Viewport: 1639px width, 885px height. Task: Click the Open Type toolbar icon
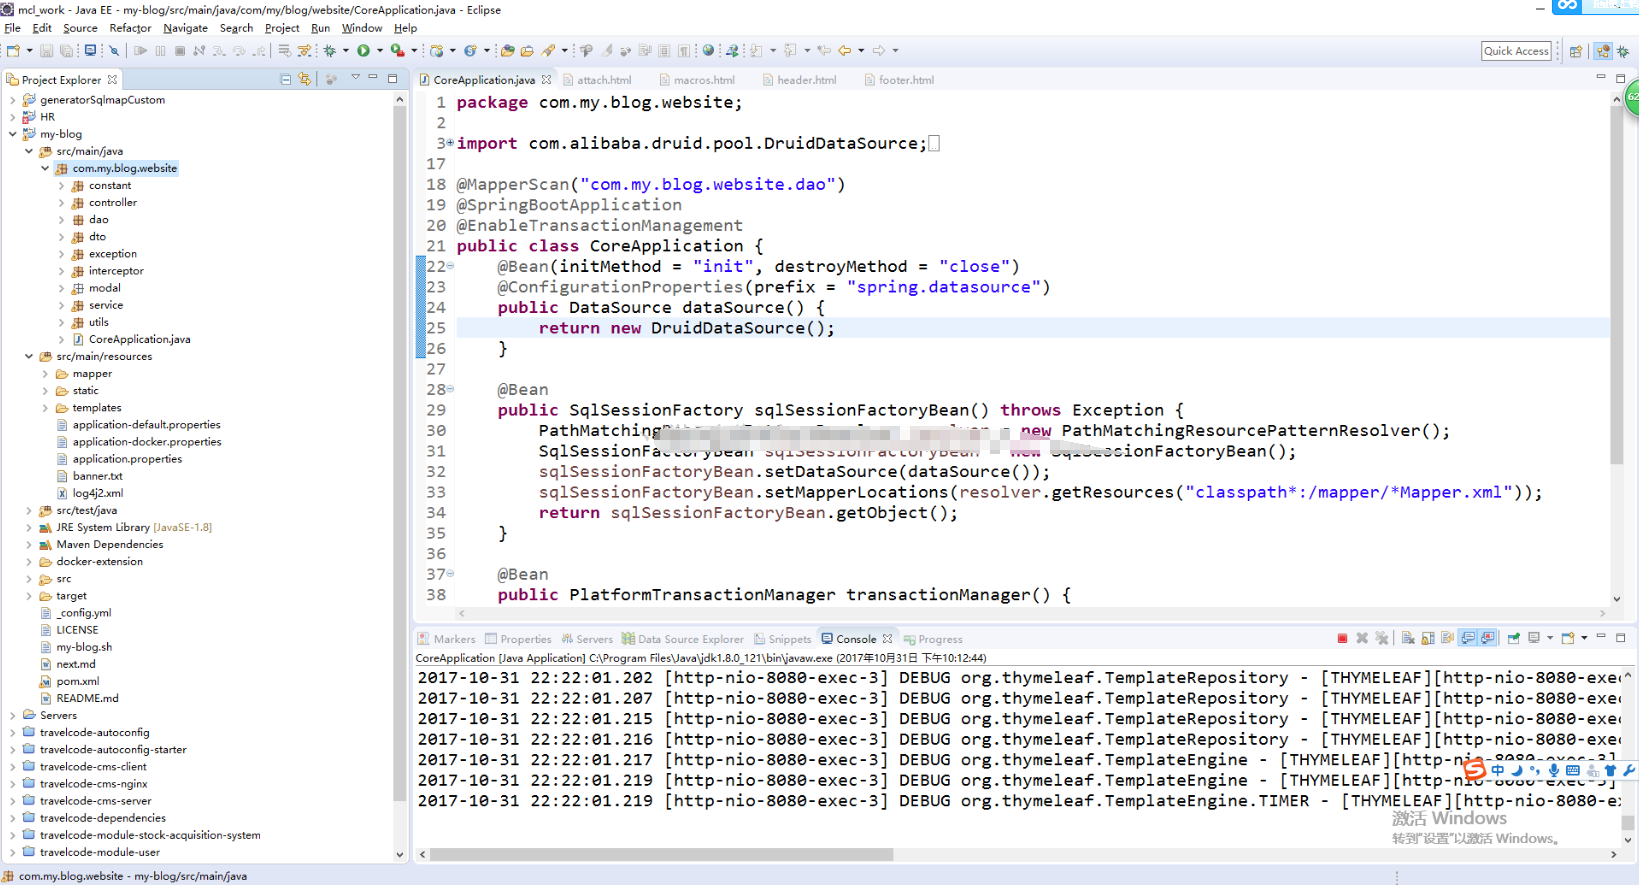click(507, 50)
